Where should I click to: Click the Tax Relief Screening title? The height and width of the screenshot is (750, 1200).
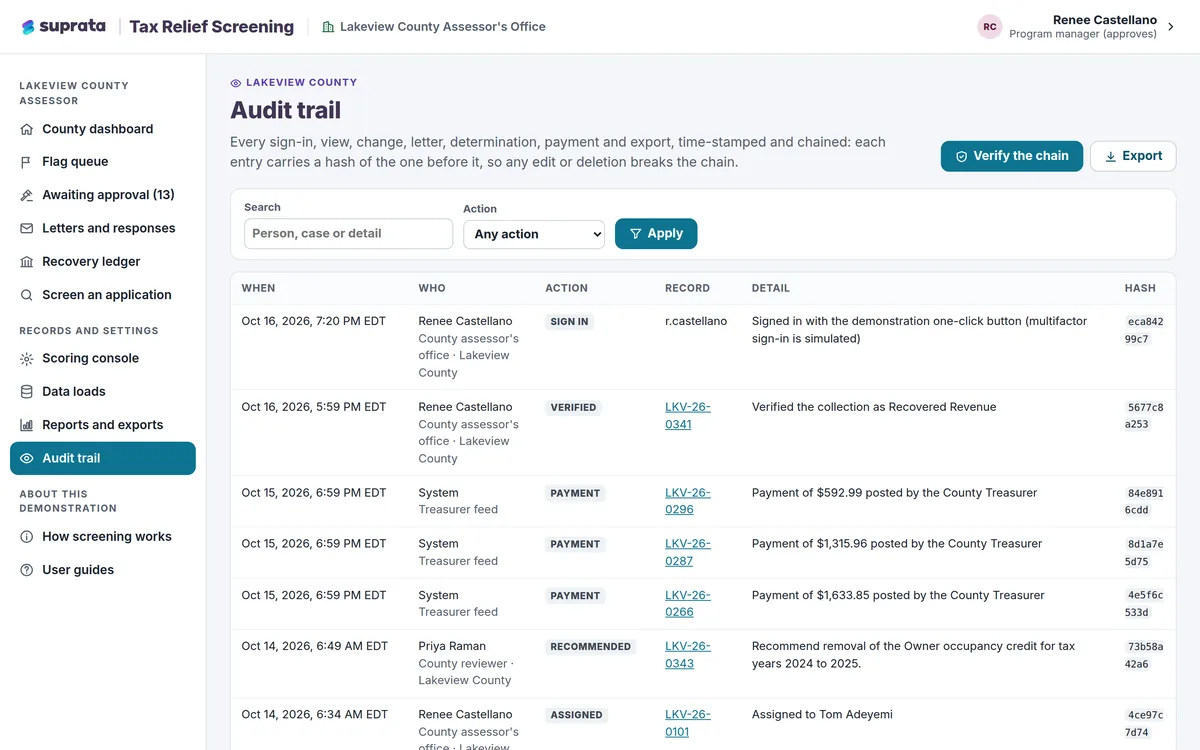coord(212,27)
